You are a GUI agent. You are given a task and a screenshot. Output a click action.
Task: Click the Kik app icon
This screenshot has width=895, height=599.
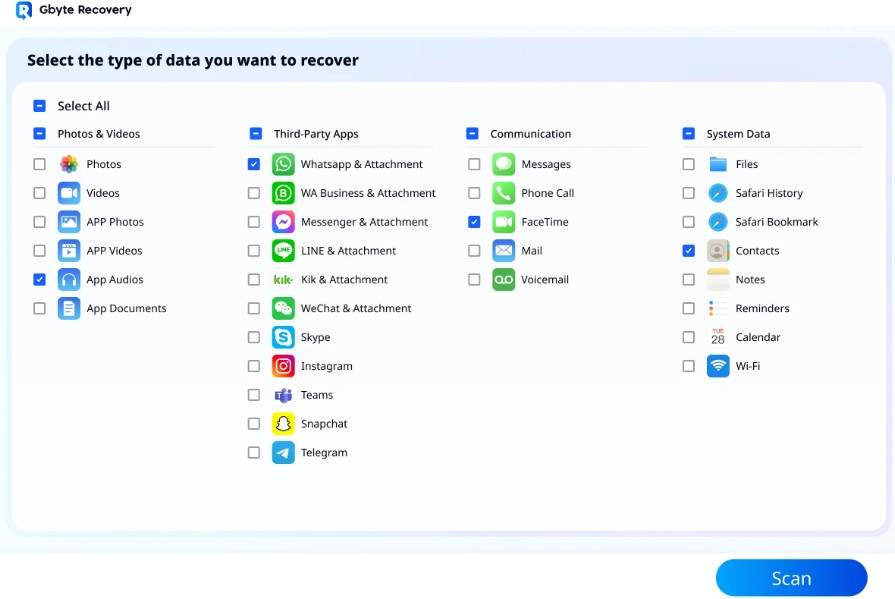click(283, 279)
